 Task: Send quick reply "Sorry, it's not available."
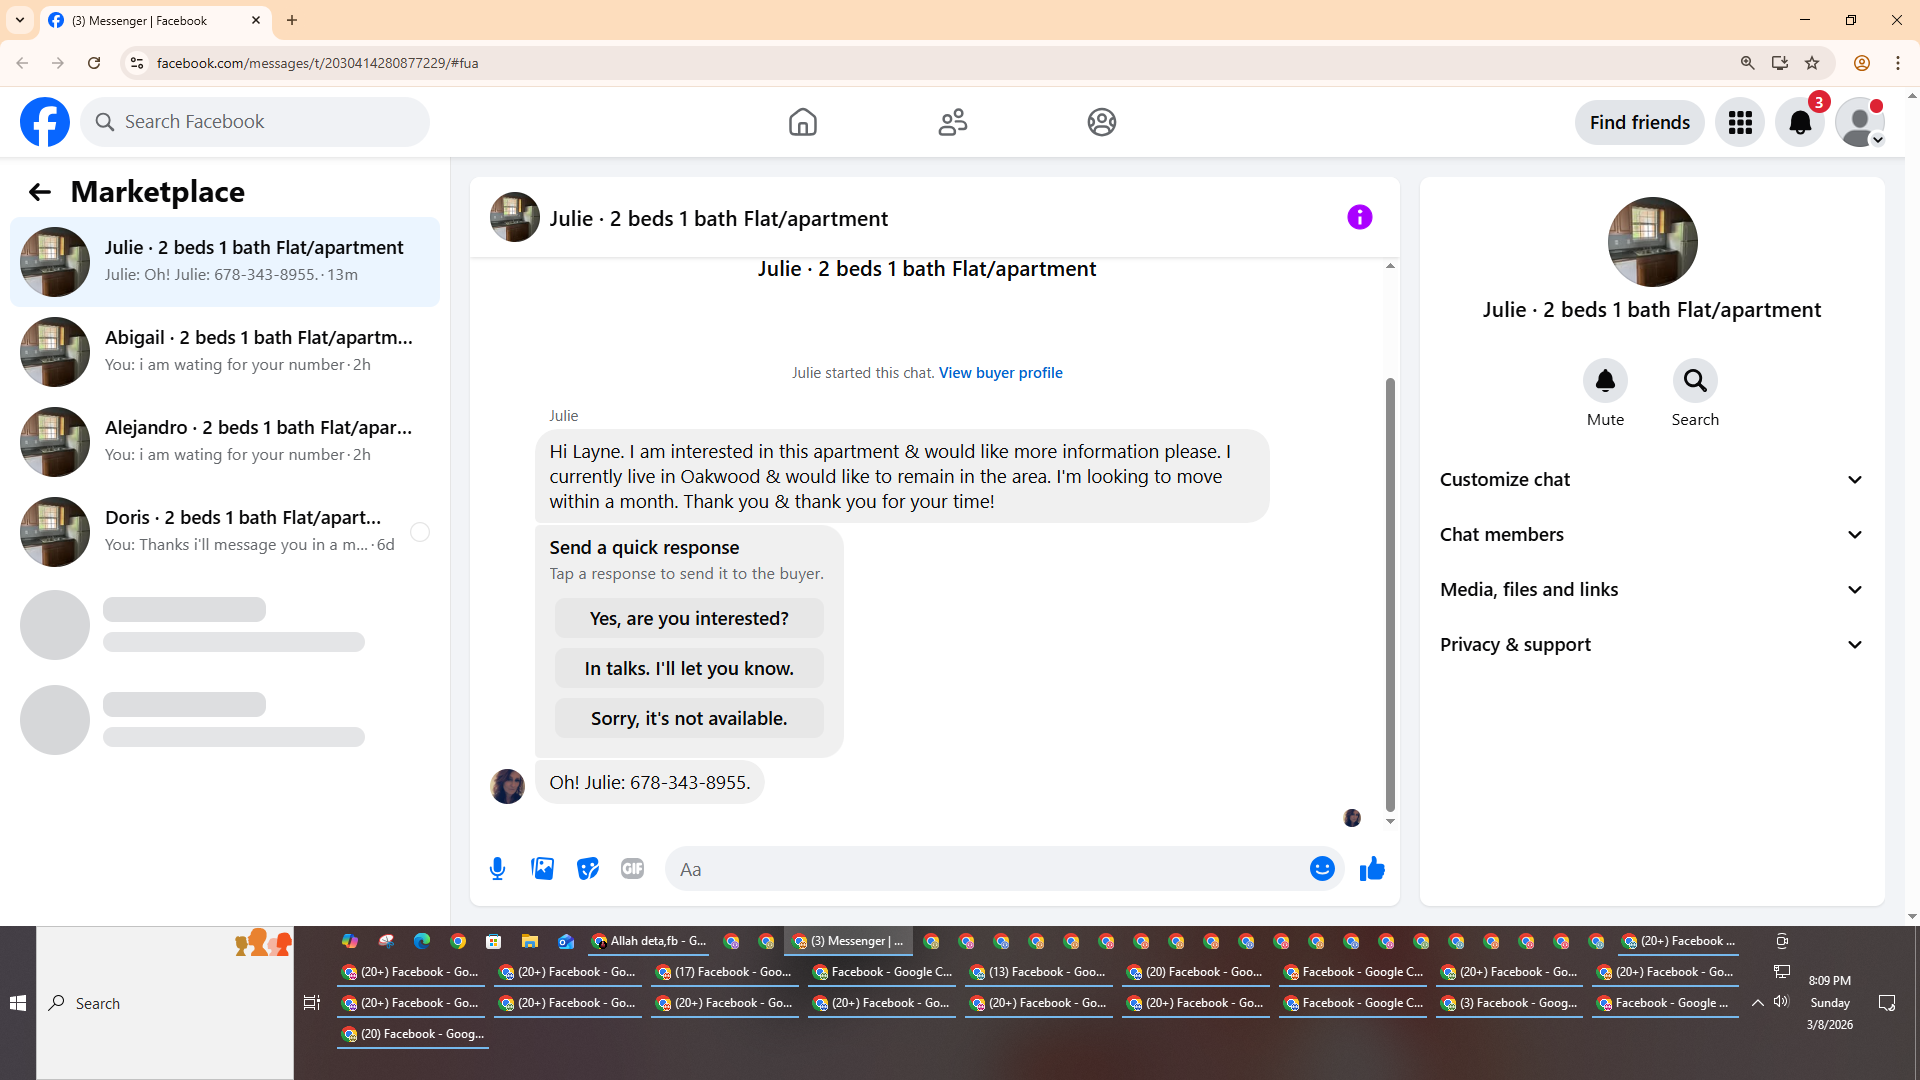click(x=689, y=719)
